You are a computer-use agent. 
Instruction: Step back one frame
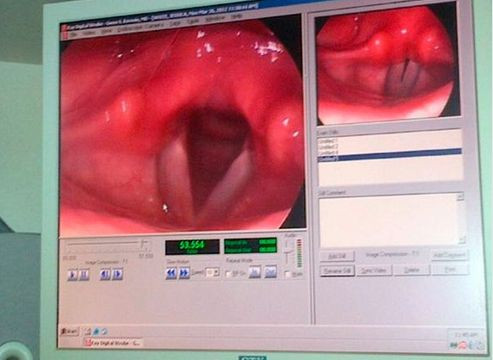(x=105, y=274)
